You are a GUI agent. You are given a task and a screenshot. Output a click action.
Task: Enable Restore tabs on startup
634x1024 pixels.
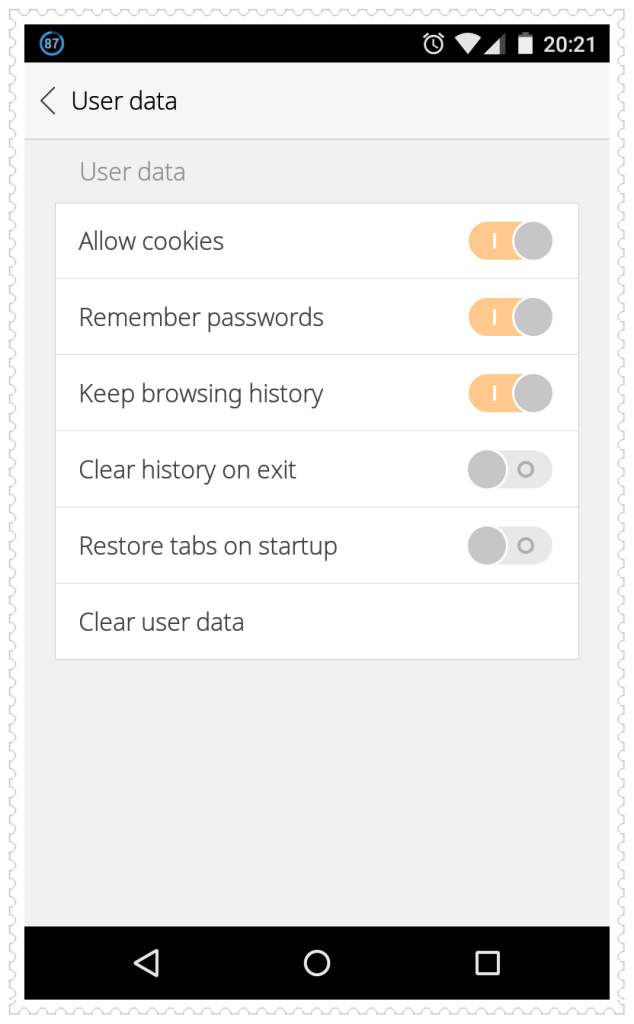point(510,545)
